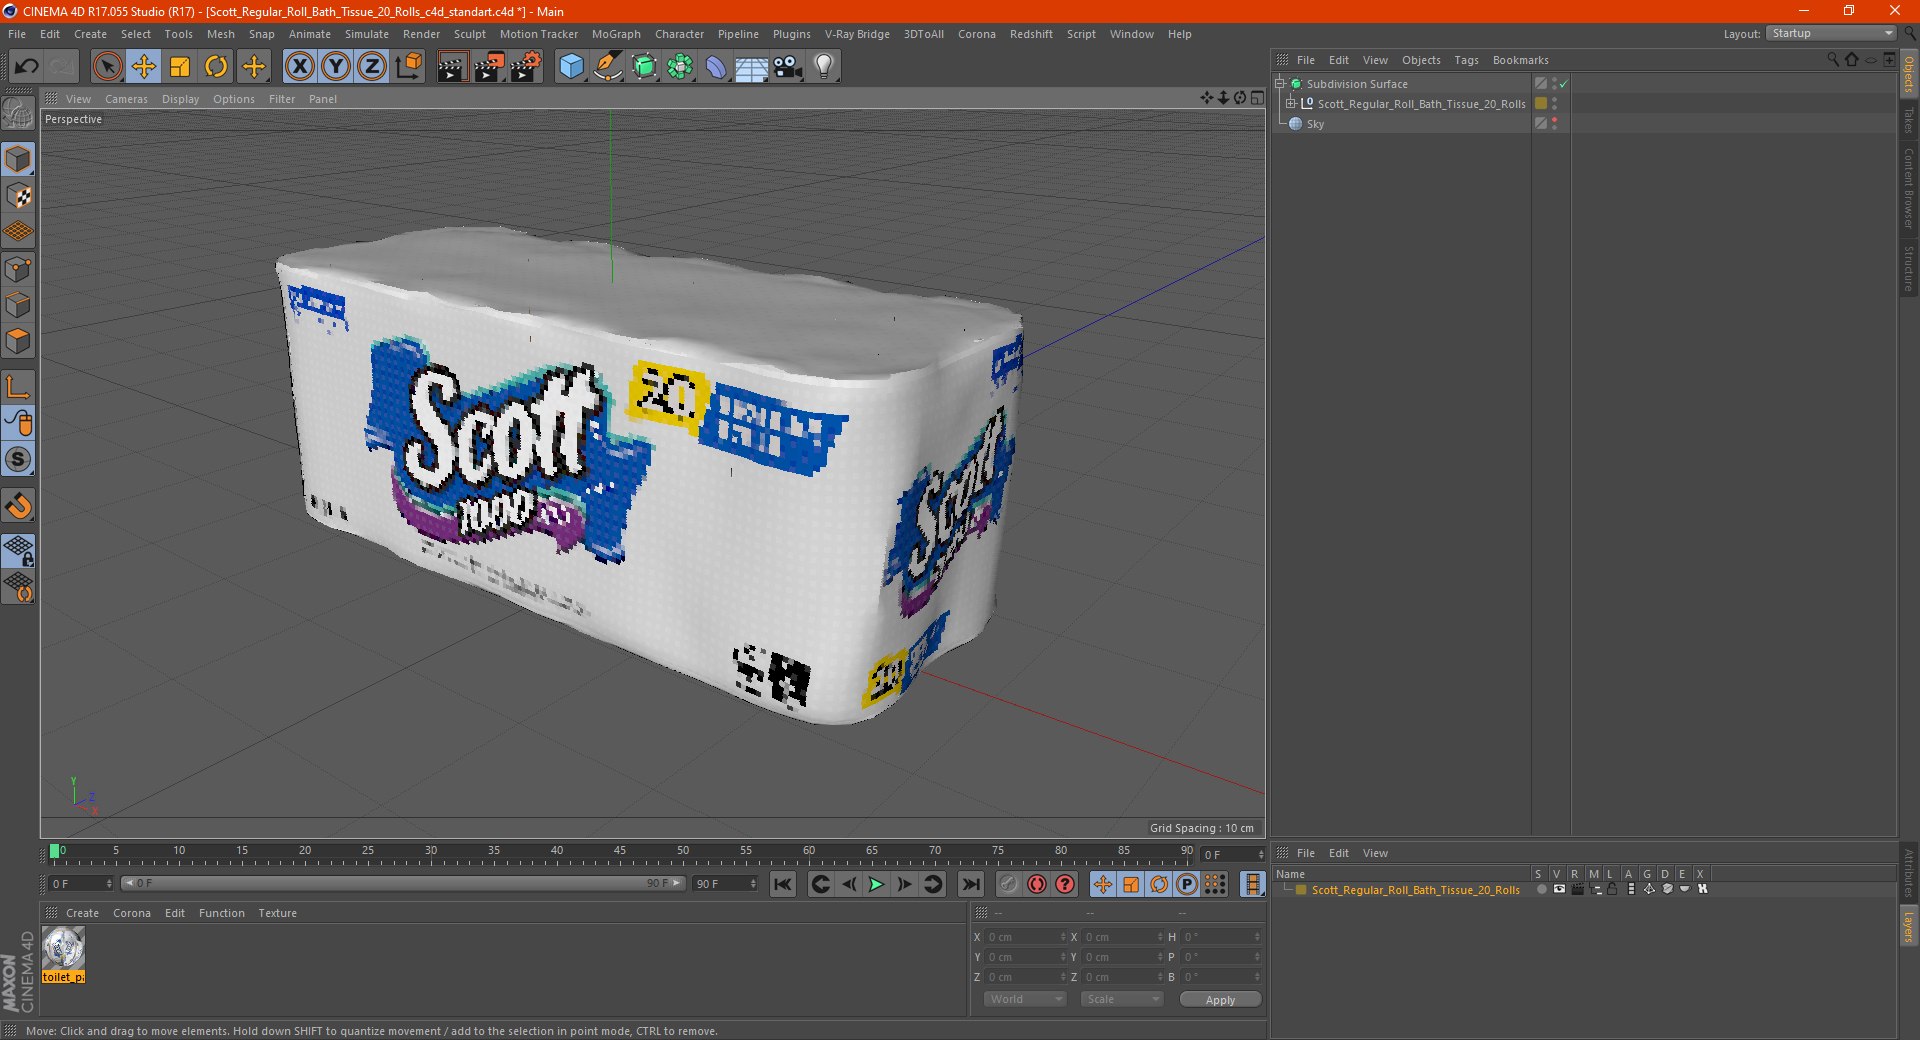Open material manager Create menu
The width and height of the screenshot is (1920, 1040).
coord(82,913)
